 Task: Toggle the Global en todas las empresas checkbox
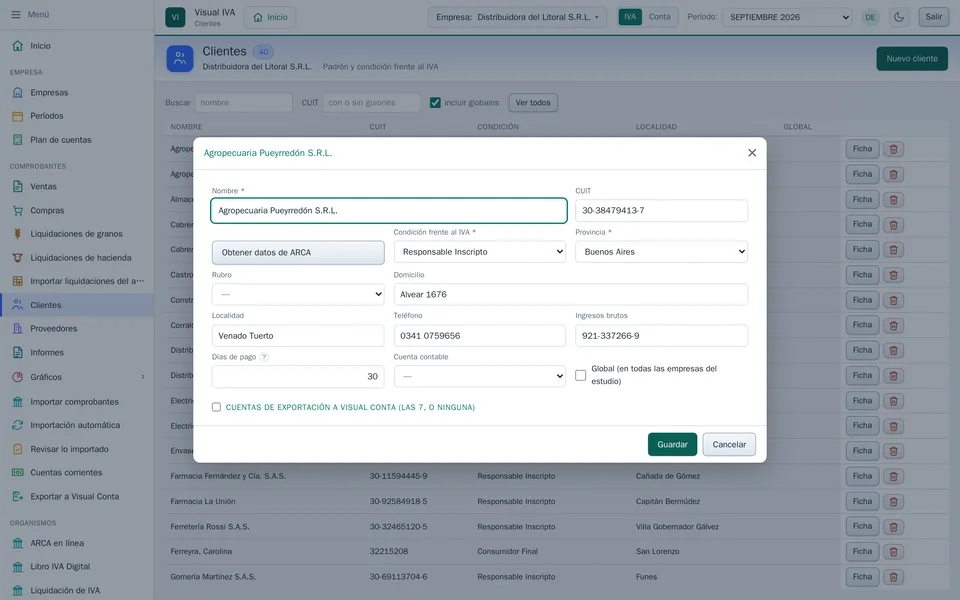(x=580, y=375)
